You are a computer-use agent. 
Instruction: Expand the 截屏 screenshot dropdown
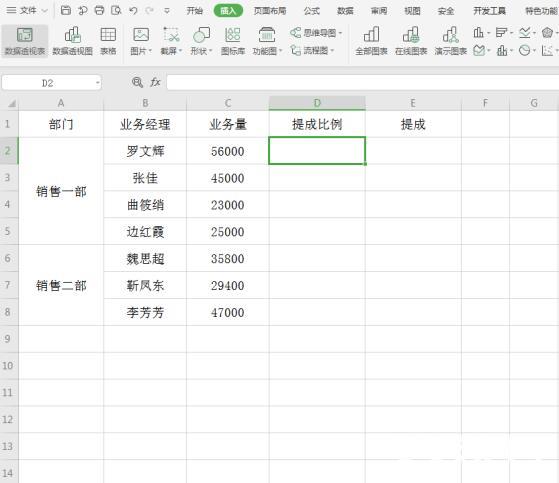(180, 51)
